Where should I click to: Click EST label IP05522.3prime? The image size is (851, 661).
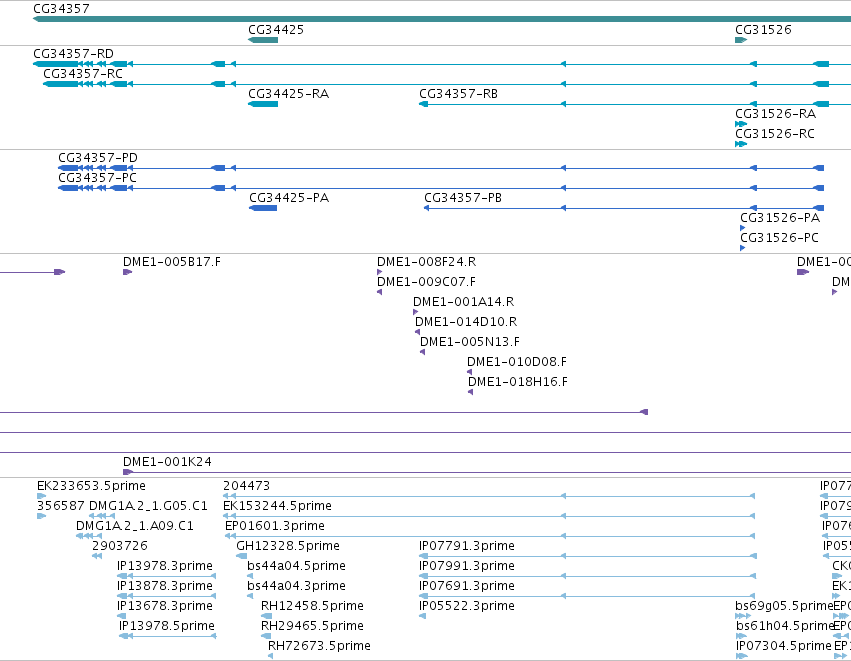tap(467, 607)
